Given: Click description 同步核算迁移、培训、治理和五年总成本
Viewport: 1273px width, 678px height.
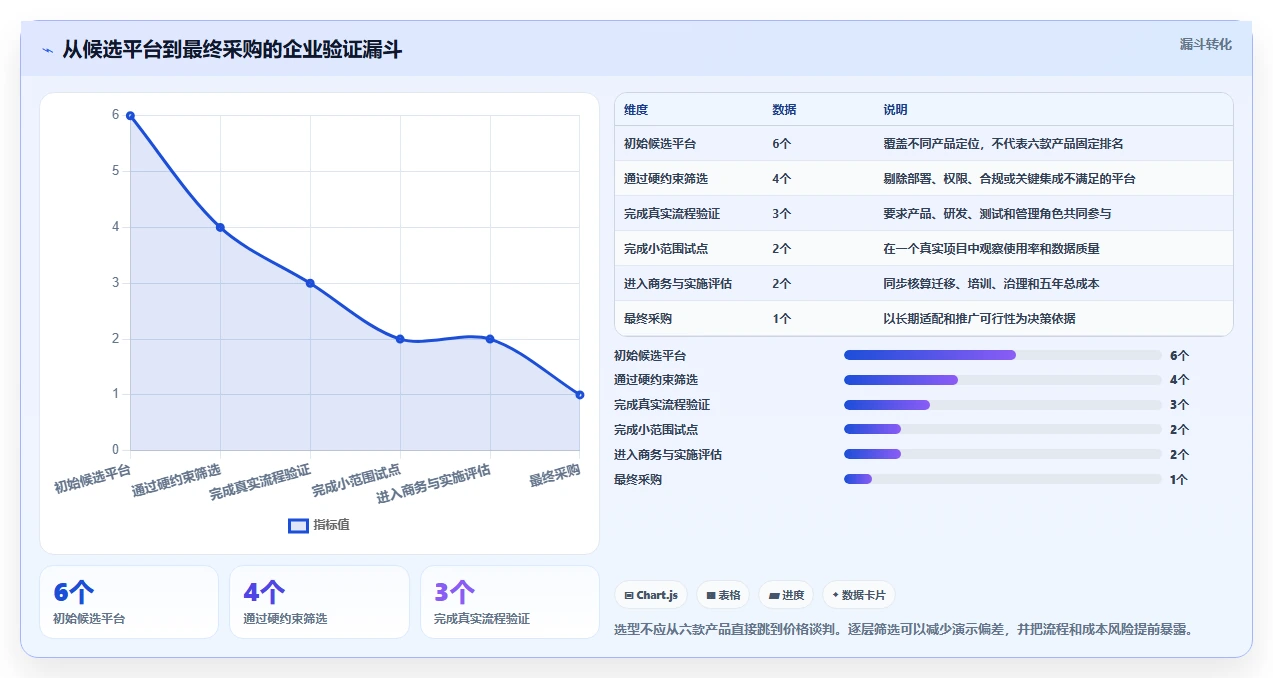Looking at the screenshot, I should 991,284.
